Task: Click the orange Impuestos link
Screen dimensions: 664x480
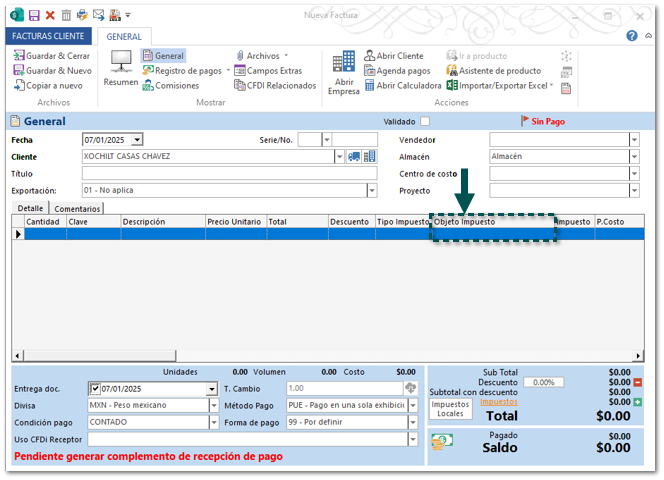Action: [499, 402]
